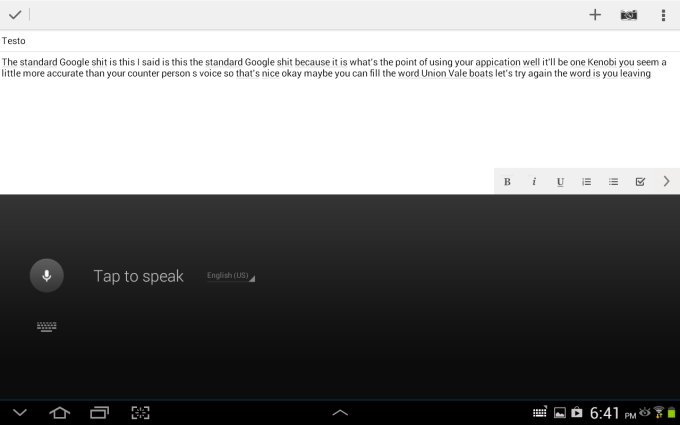Insert a numbered list

tap(587, 182)
